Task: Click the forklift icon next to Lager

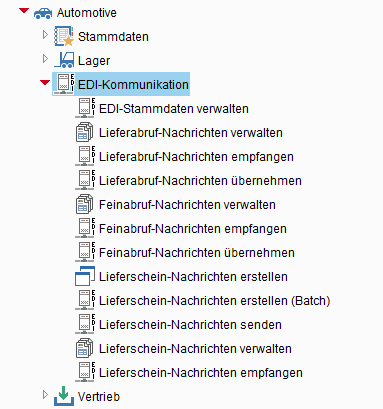Action: [64, 60]
